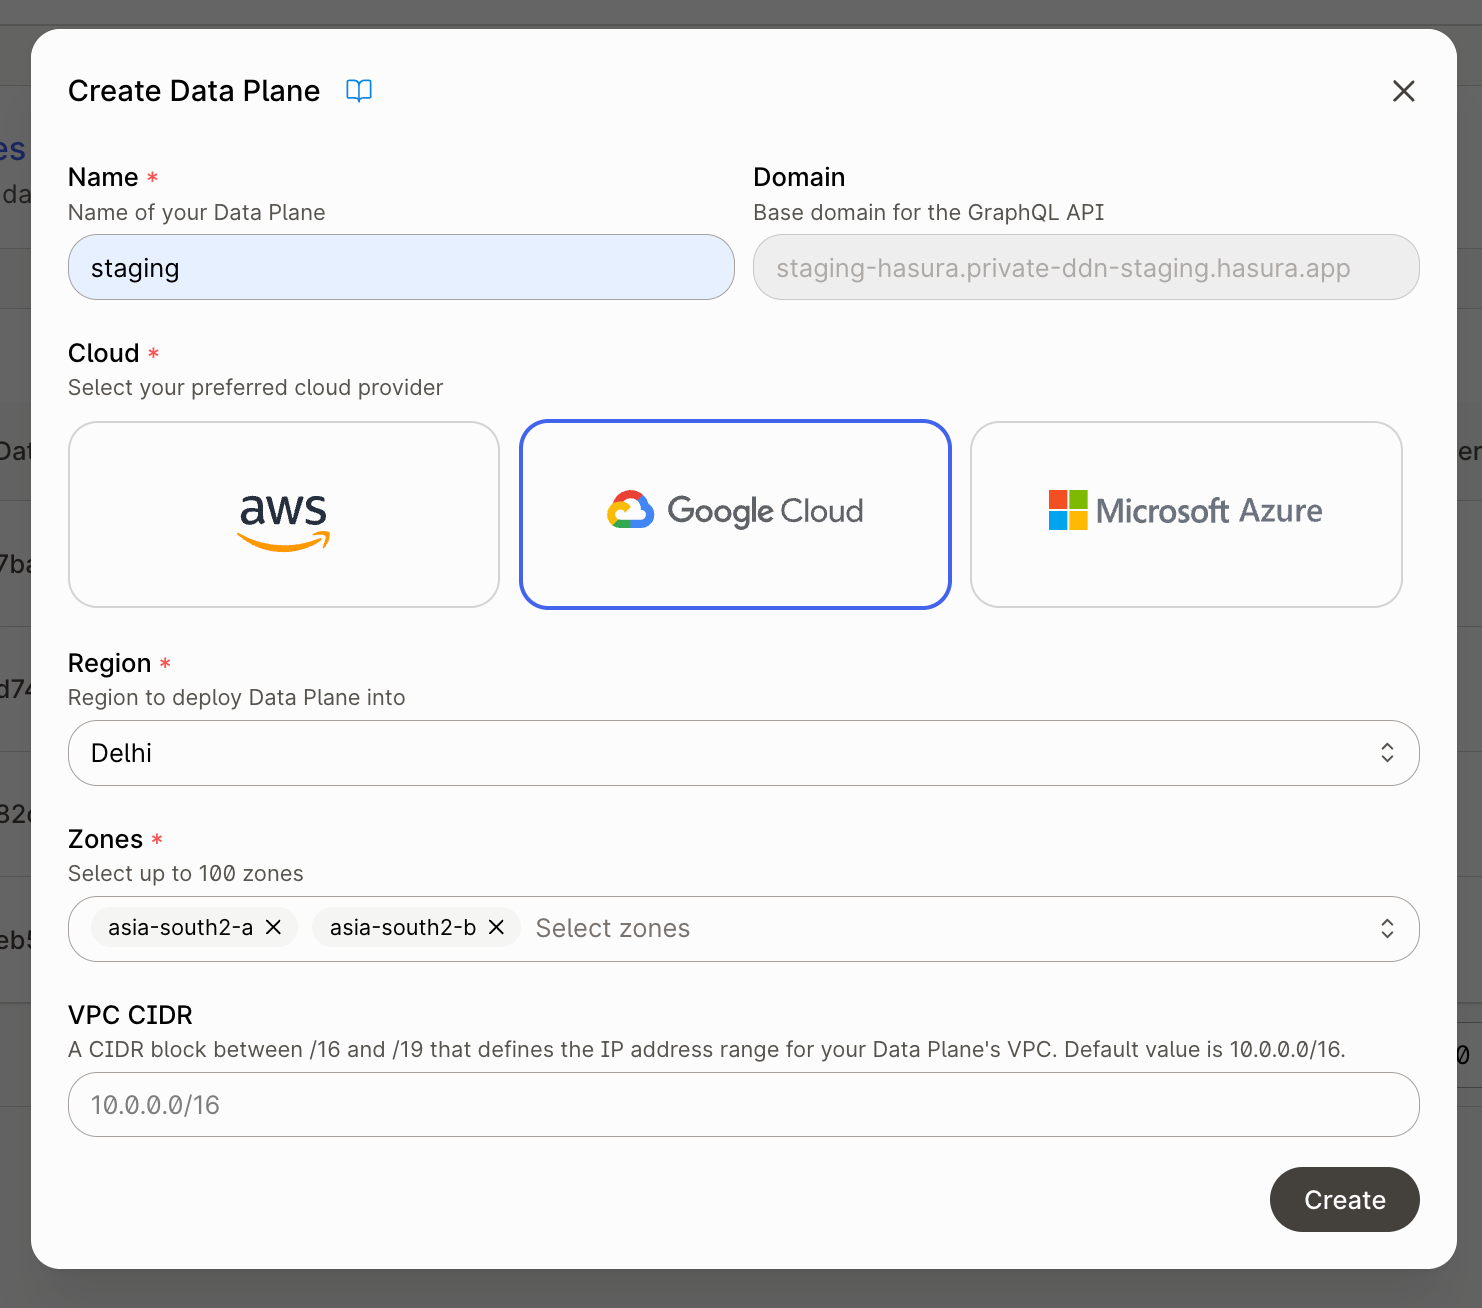Click the 'Select up to 100 zones' description
This screenshot has width=1482, height=1308.
(x=186, y=873)
